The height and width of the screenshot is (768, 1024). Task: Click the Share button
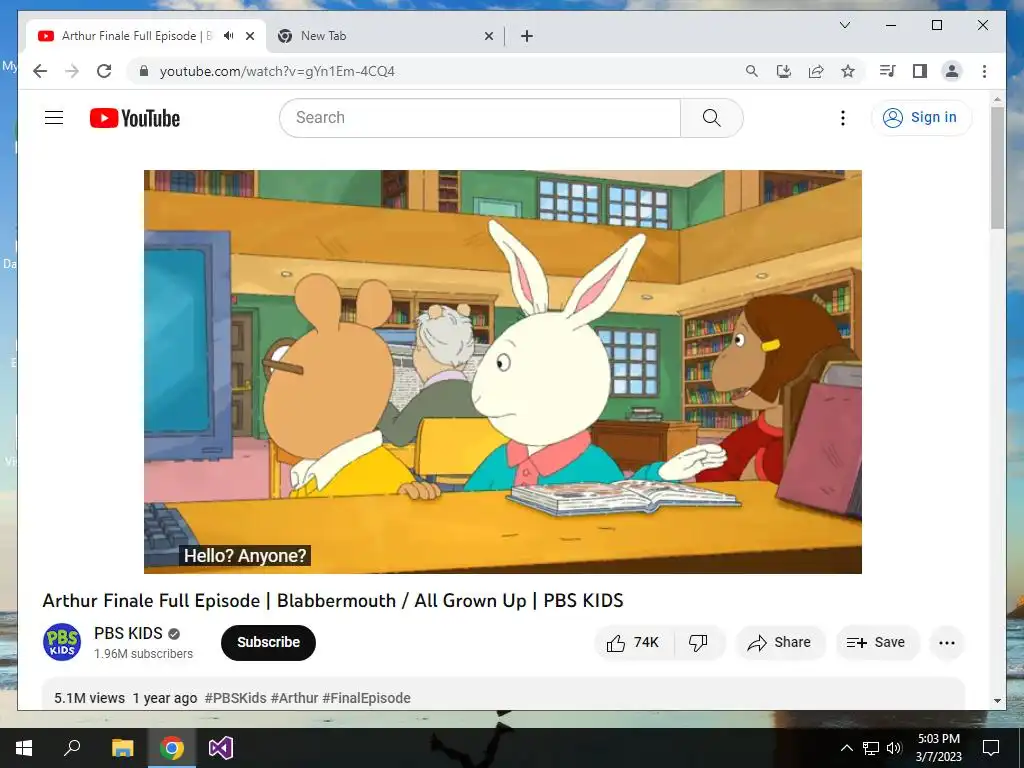click(780, 643)
